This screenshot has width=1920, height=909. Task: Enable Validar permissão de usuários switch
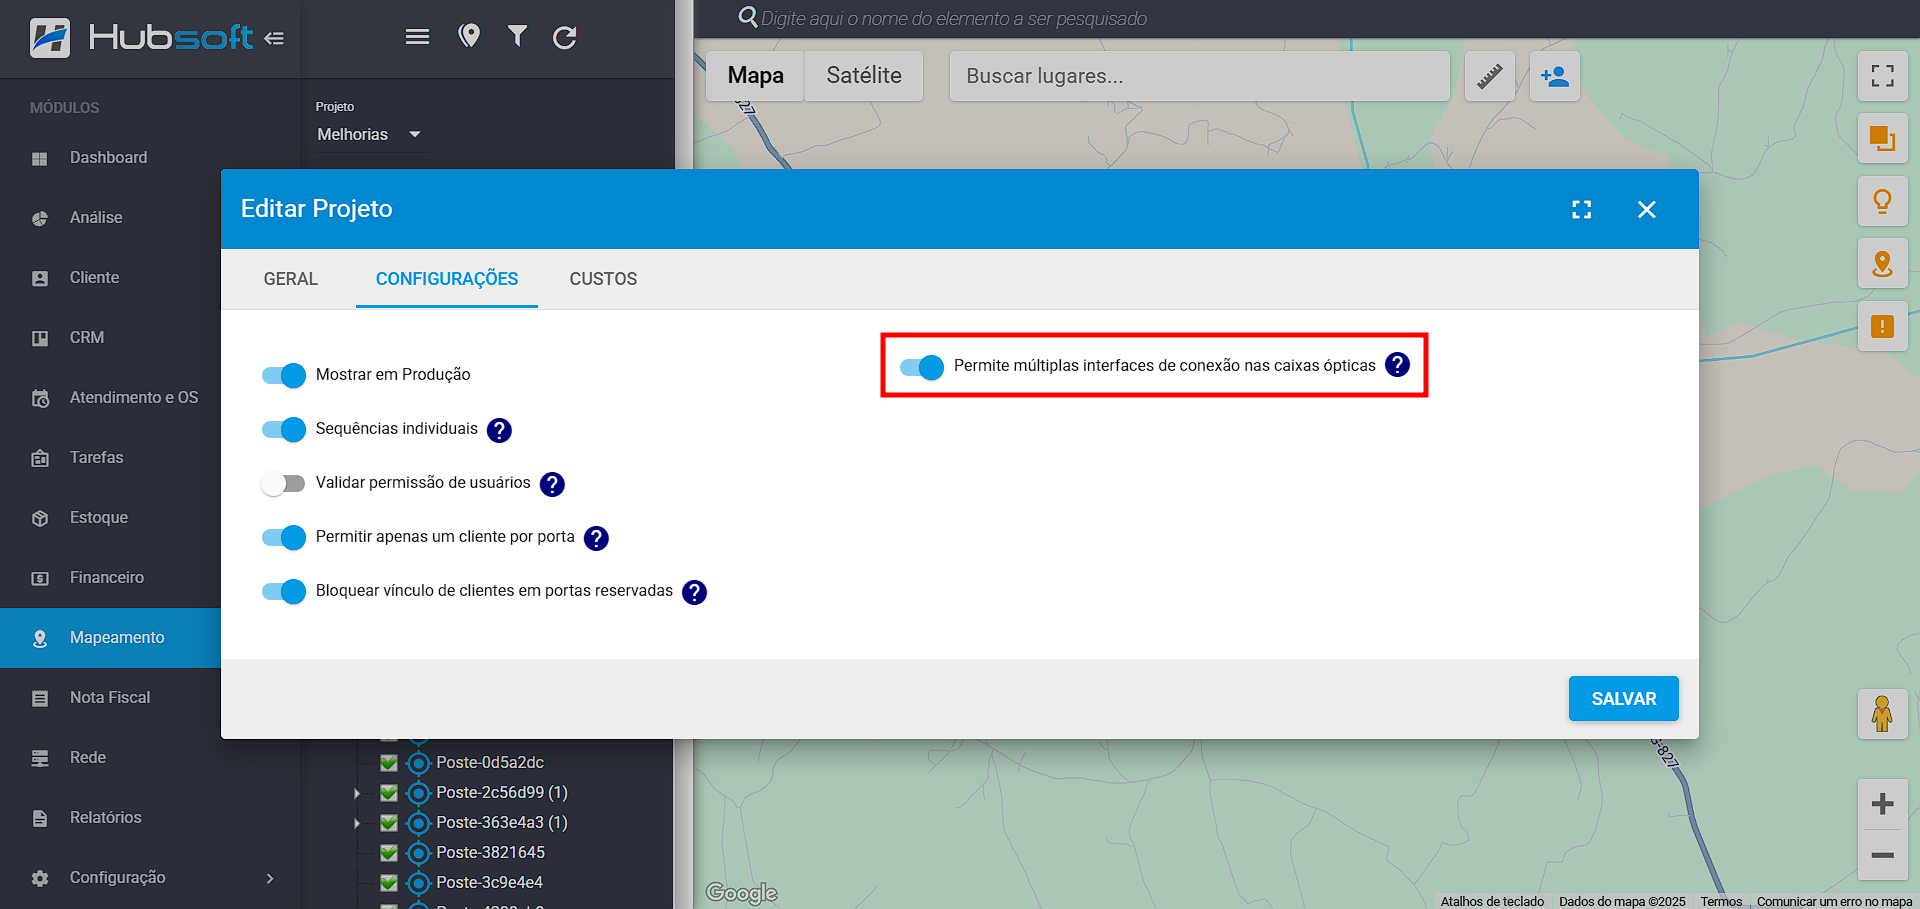click(284, 483)
